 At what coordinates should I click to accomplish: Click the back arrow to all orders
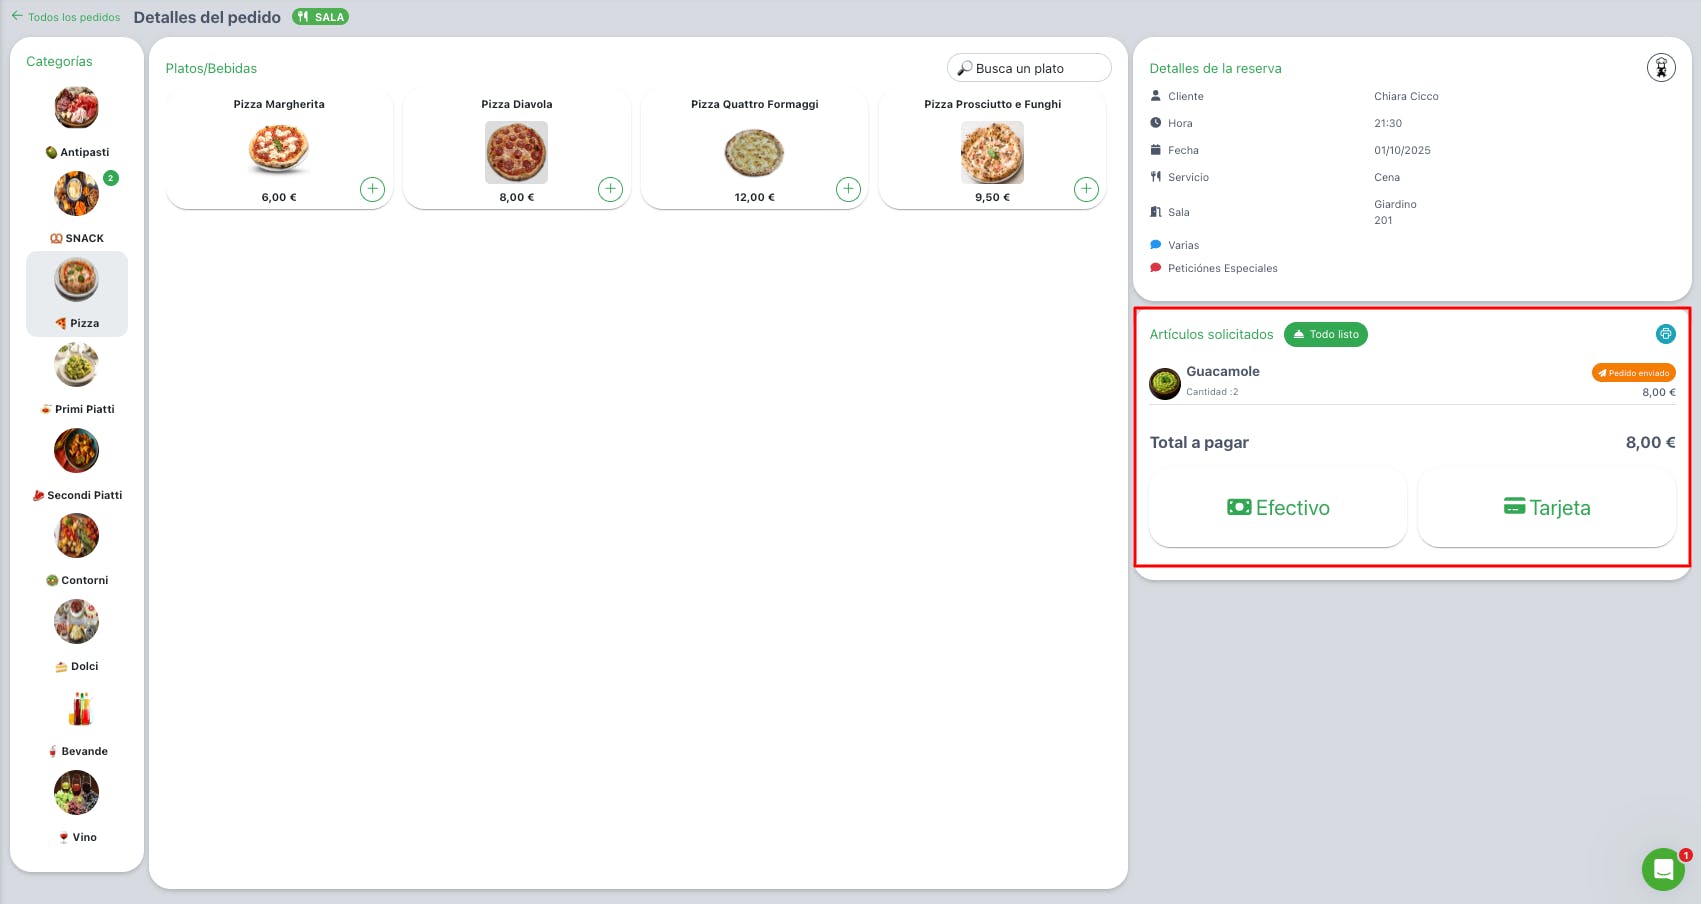pos(17,16)
